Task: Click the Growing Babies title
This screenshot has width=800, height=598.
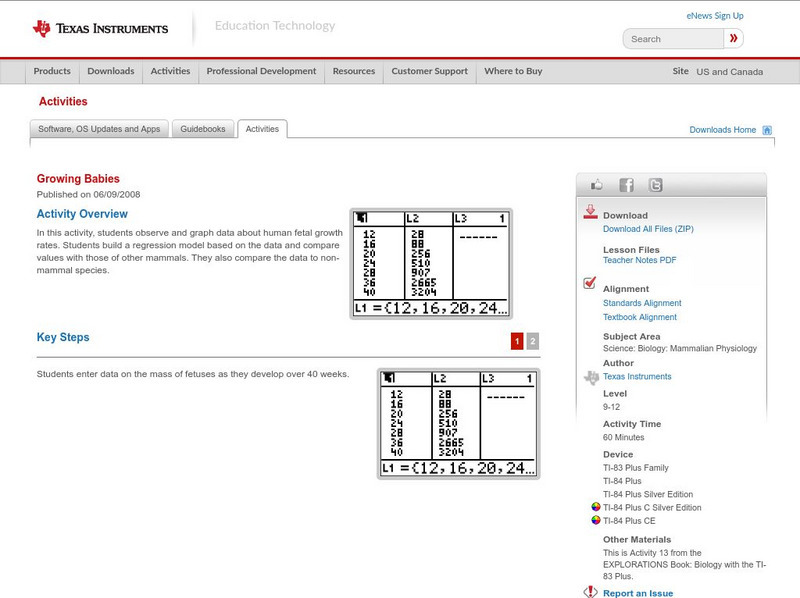Action: pos(78,179)
